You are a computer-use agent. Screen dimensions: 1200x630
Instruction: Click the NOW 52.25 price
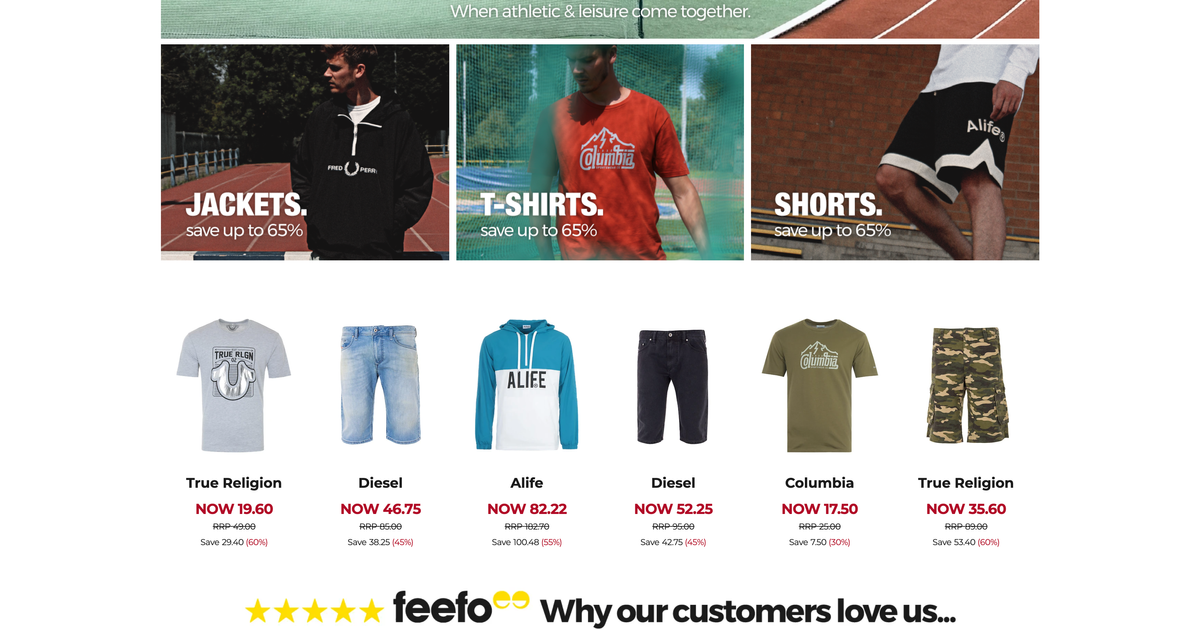pos(673,509)
